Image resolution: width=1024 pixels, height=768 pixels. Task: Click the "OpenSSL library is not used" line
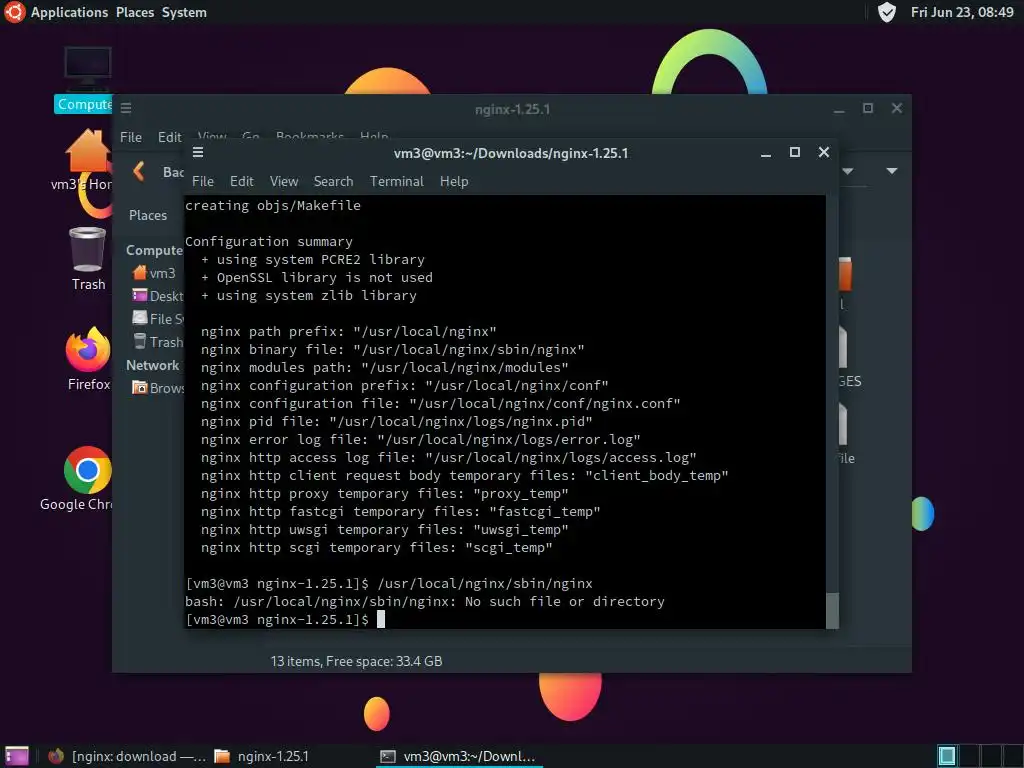317,278
